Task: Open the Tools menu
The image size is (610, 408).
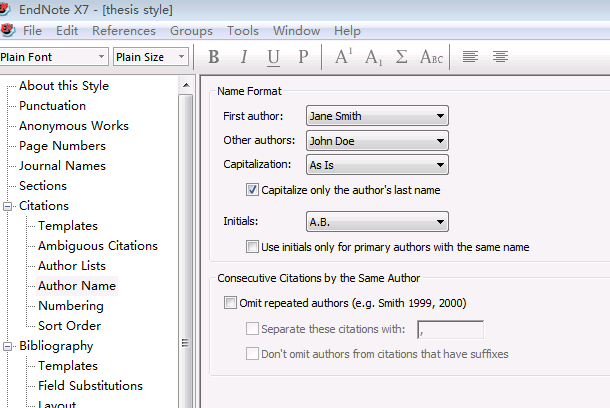Action: (243, 31)
